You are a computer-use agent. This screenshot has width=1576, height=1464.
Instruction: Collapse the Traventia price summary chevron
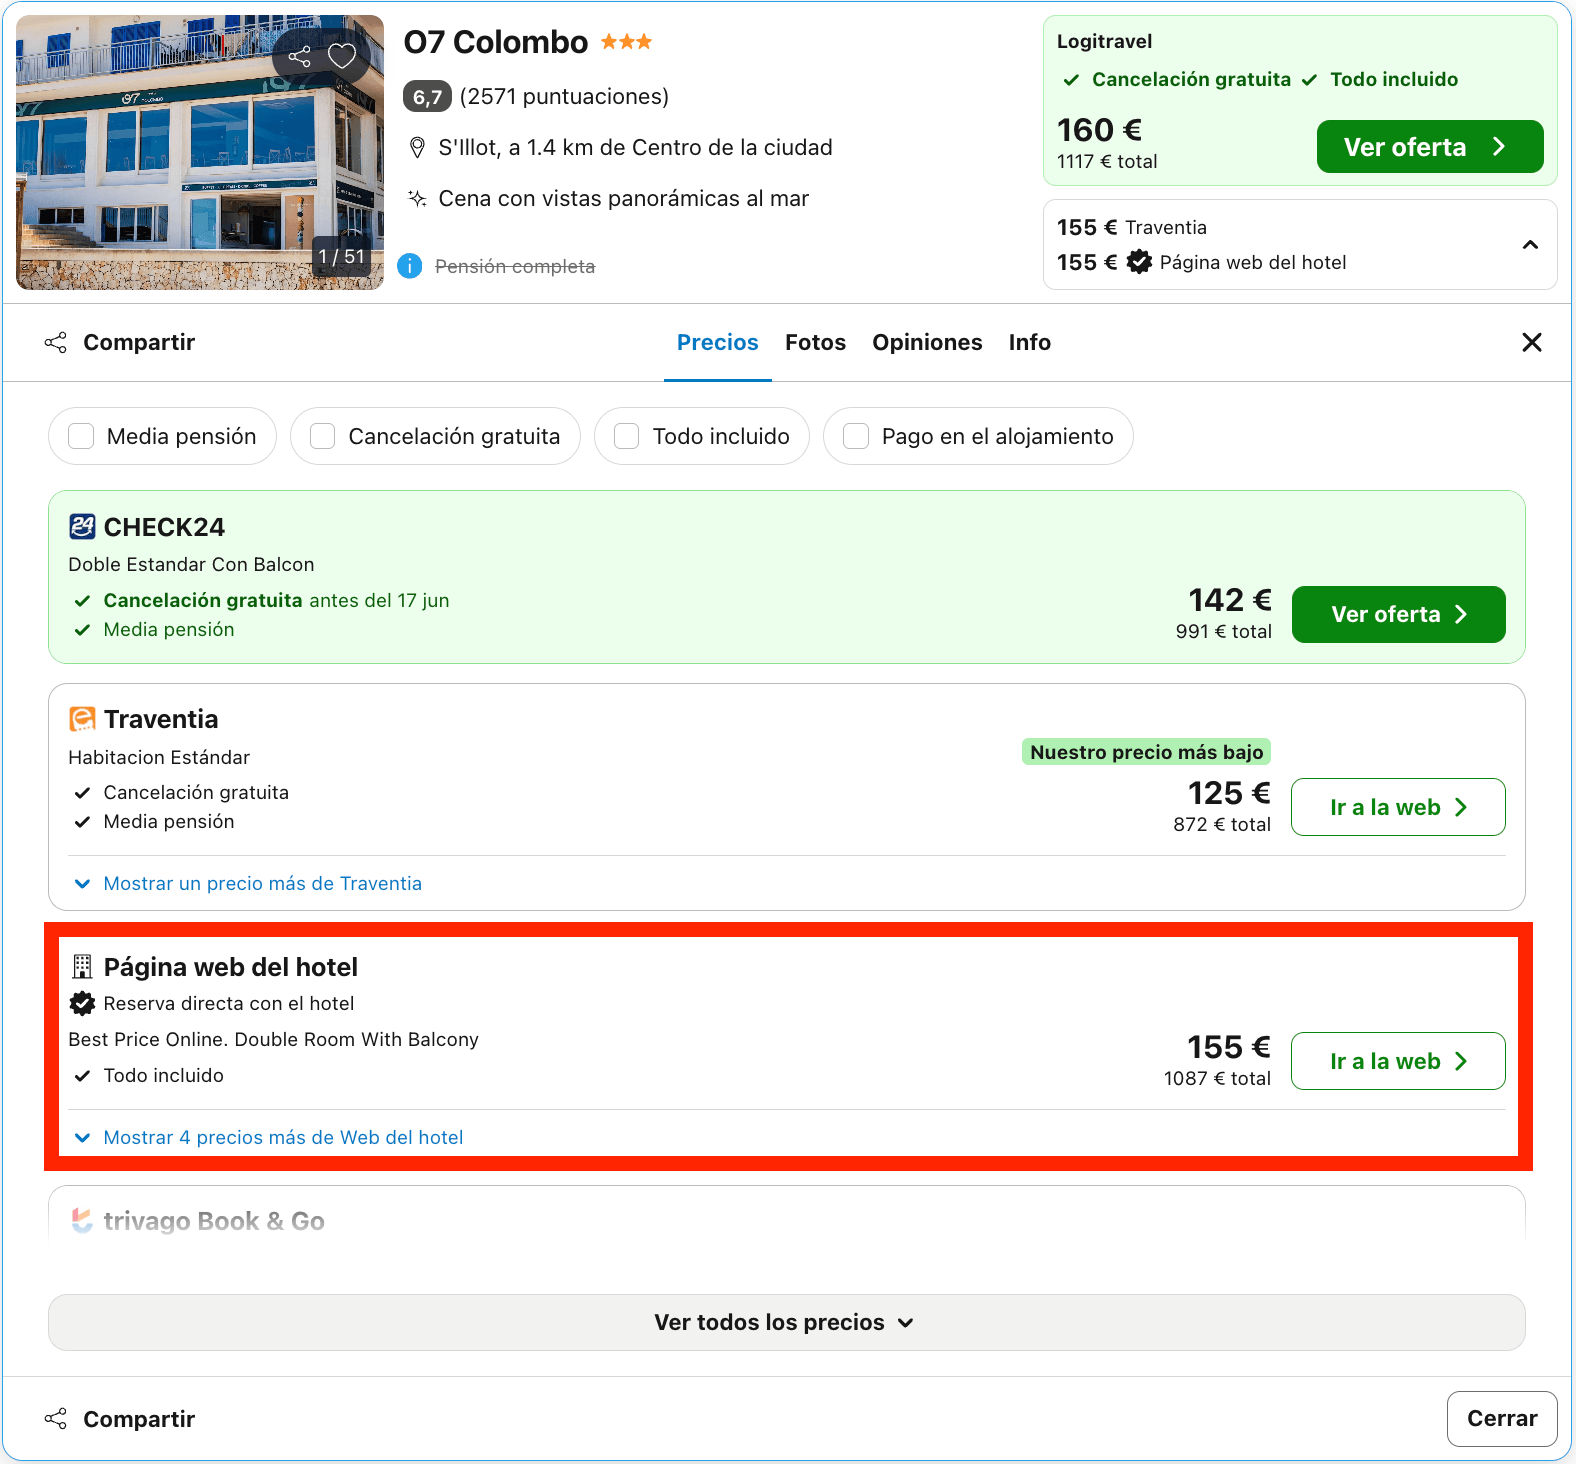click(1530, 245)
